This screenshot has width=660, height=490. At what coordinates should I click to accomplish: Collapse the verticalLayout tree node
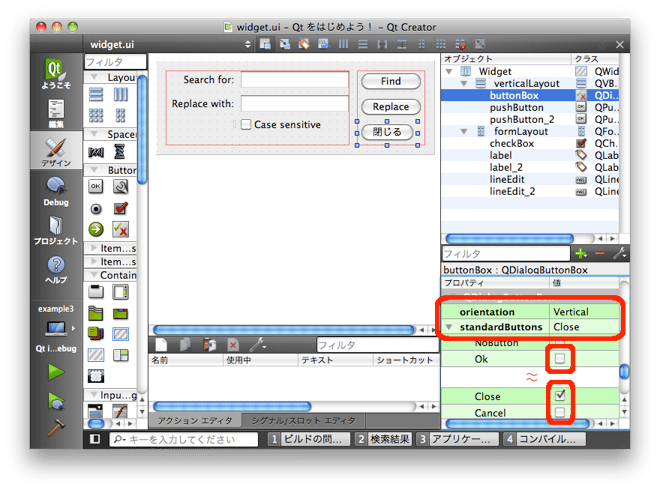click(x=465, y=84)
